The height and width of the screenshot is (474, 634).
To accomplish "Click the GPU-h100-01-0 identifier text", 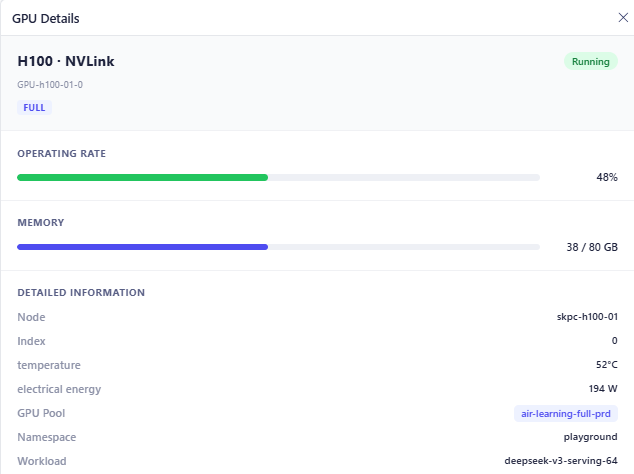I will (x=50, y=85).
